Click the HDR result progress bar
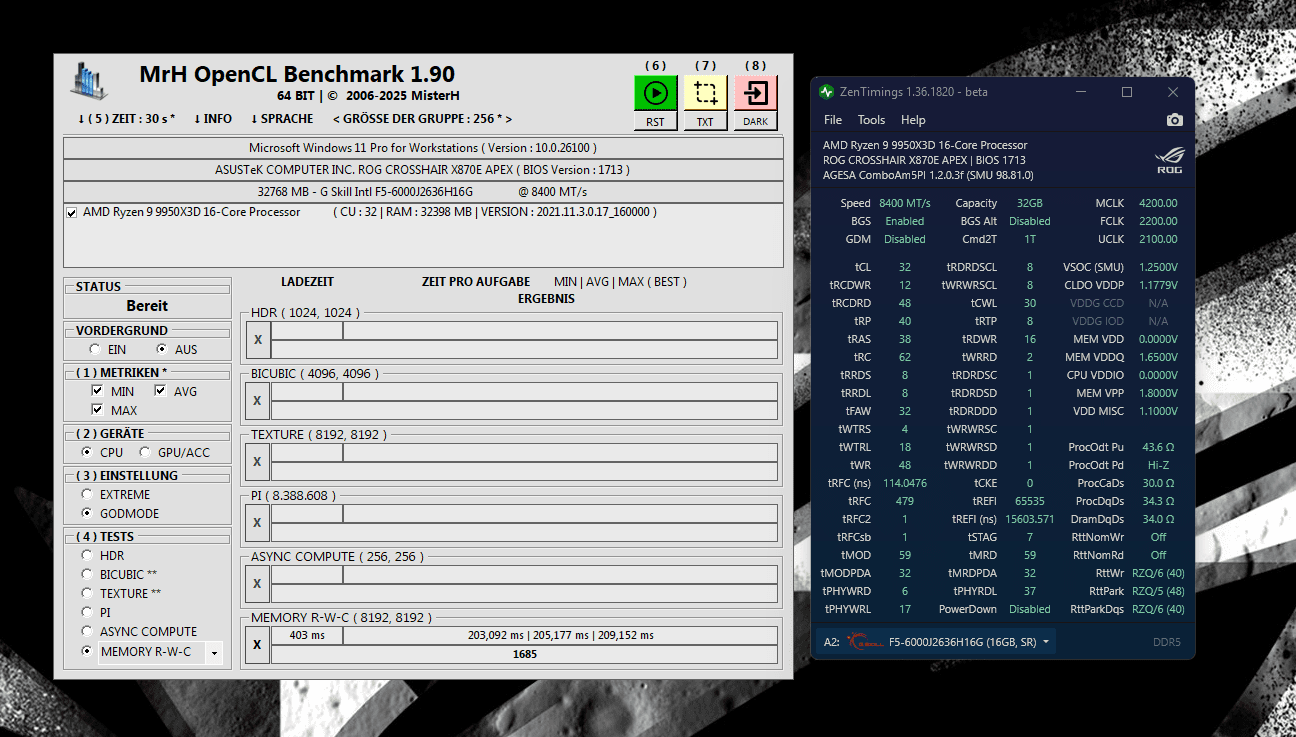 (x=525, y=350)
